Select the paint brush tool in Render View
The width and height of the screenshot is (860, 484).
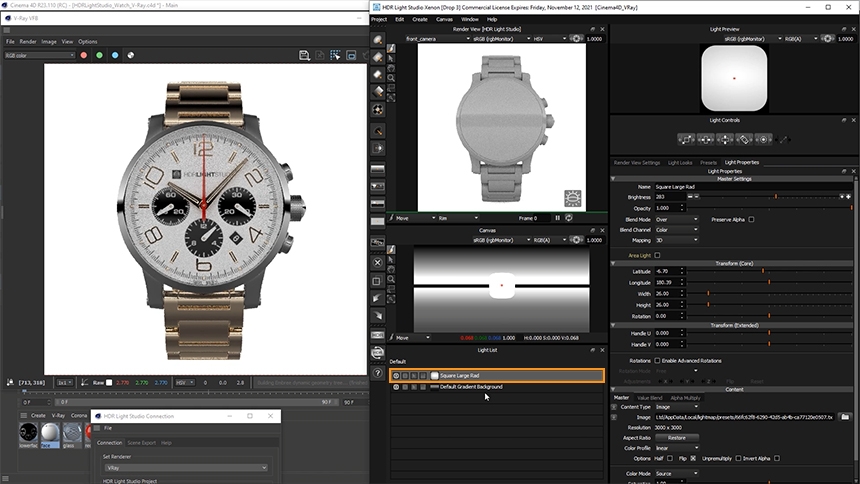click(x=391, y=48)
